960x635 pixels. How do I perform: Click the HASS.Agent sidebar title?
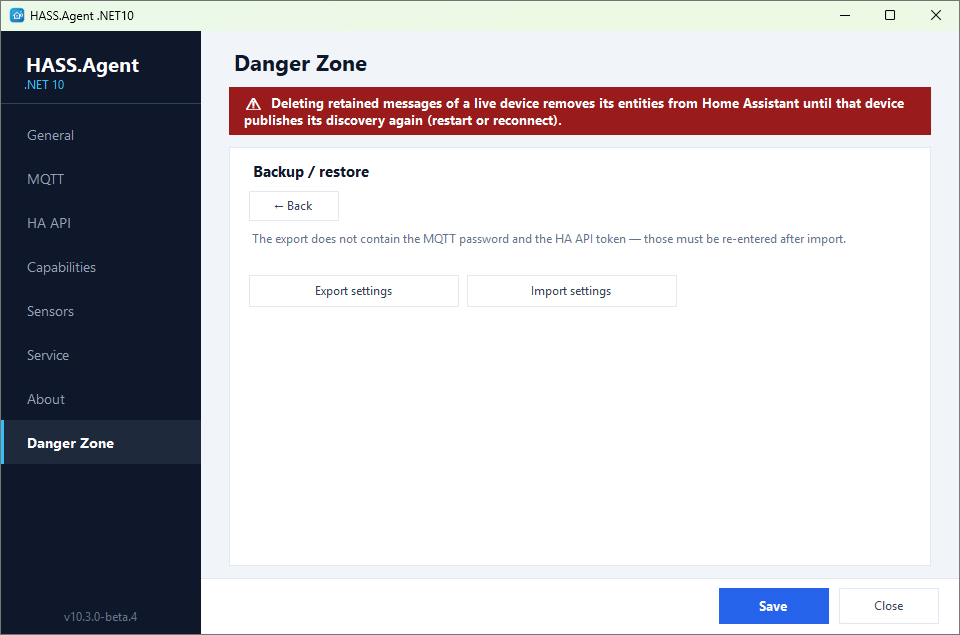coord(83,65)
